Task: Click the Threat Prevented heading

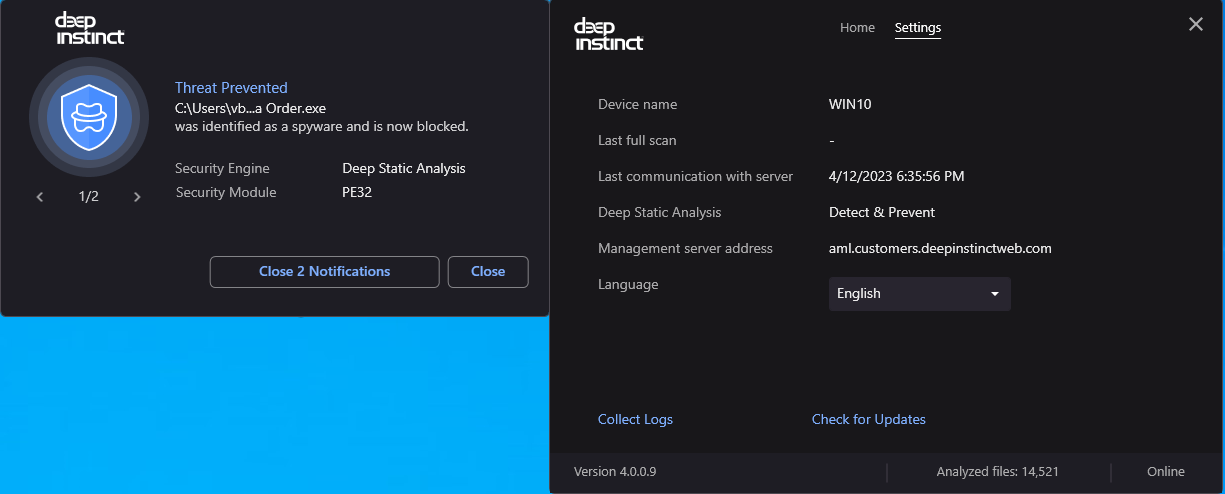Action: (x=231, y=88)
